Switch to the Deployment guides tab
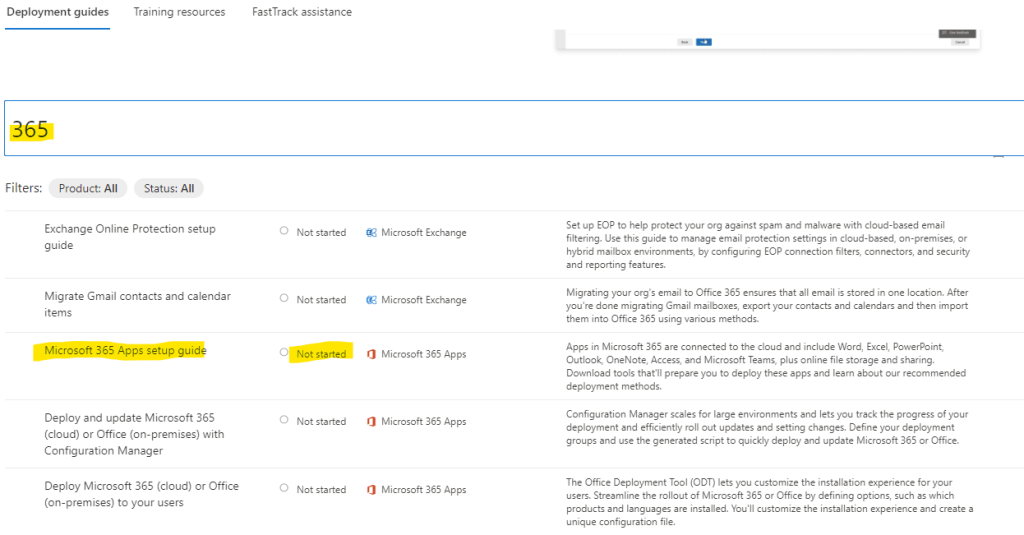The width and height of the screenshot is (1024, 535). [x=57, y=12]
